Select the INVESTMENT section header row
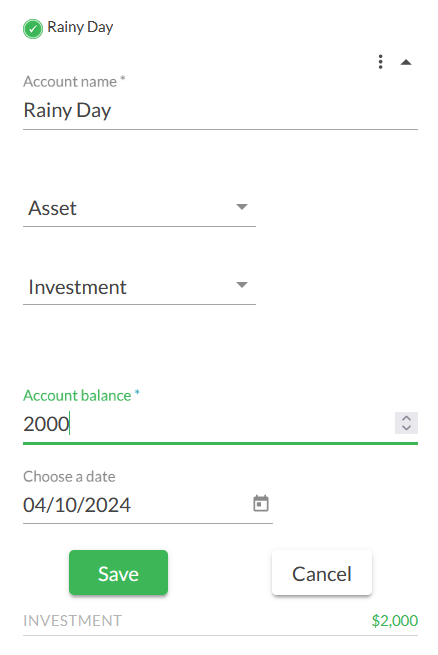Screen dimensions: 438x655 click(220, 621)
